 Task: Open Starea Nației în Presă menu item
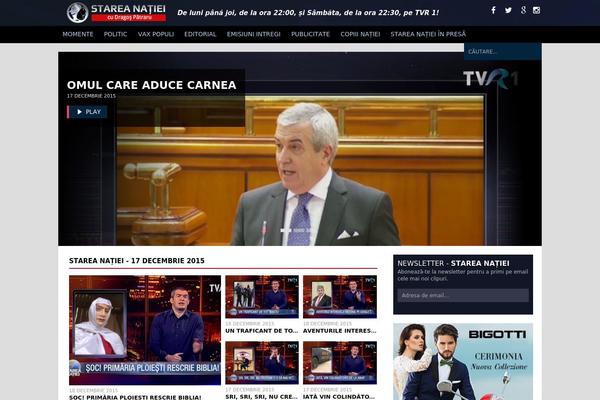pyautogui.click(x=428, y=34)
